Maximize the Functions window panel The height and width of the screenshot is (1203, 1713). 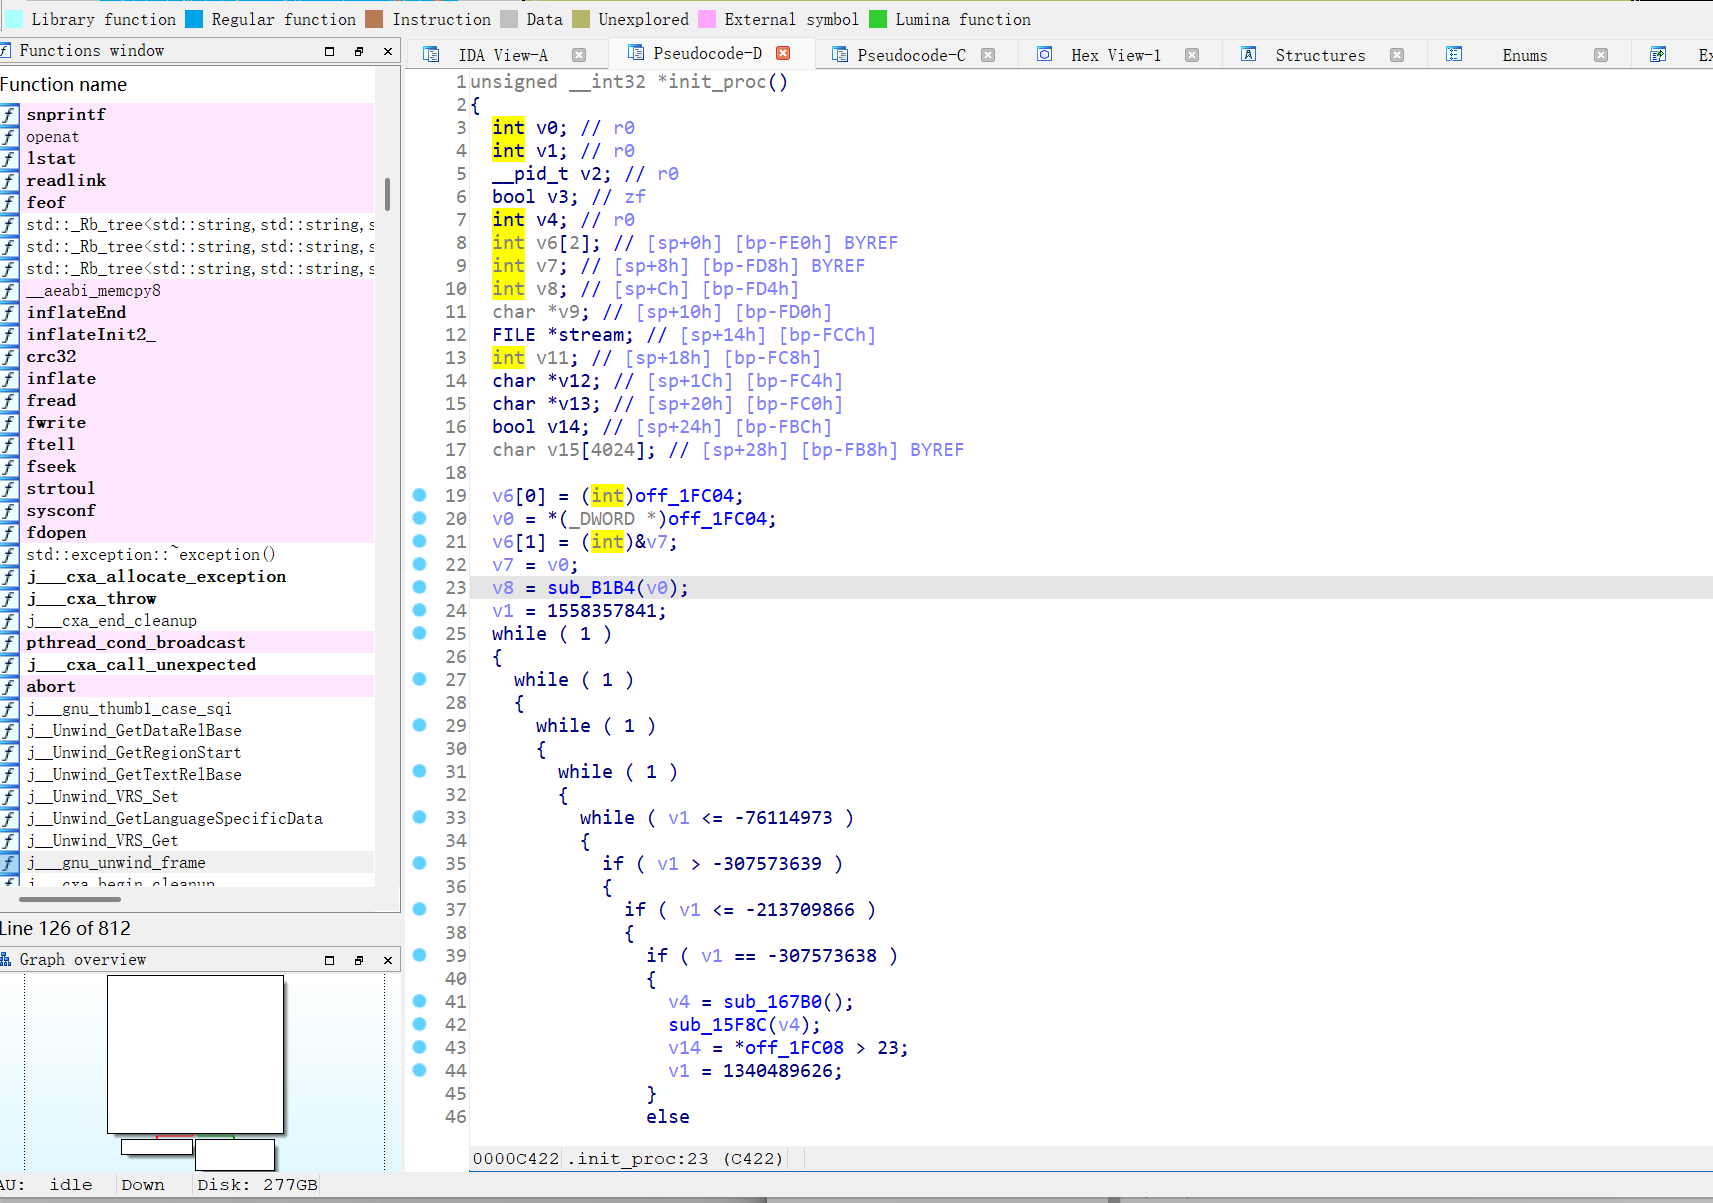tap(330, 51)
